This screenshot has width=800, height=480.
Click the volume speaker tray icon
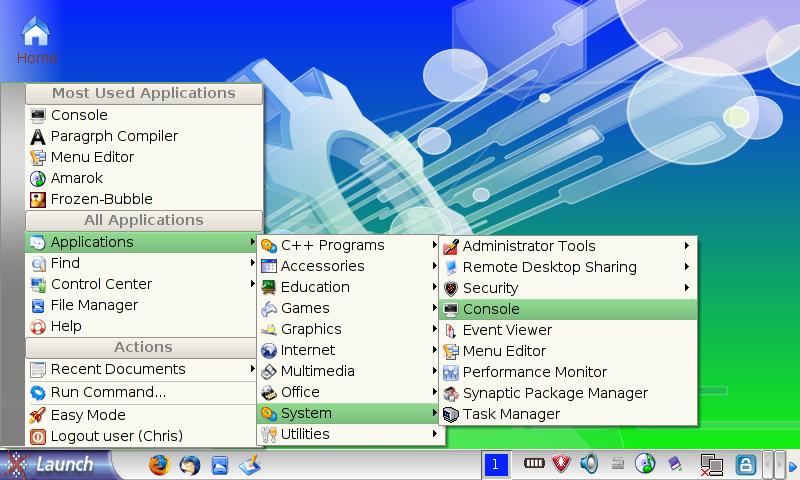click(589, 464)
